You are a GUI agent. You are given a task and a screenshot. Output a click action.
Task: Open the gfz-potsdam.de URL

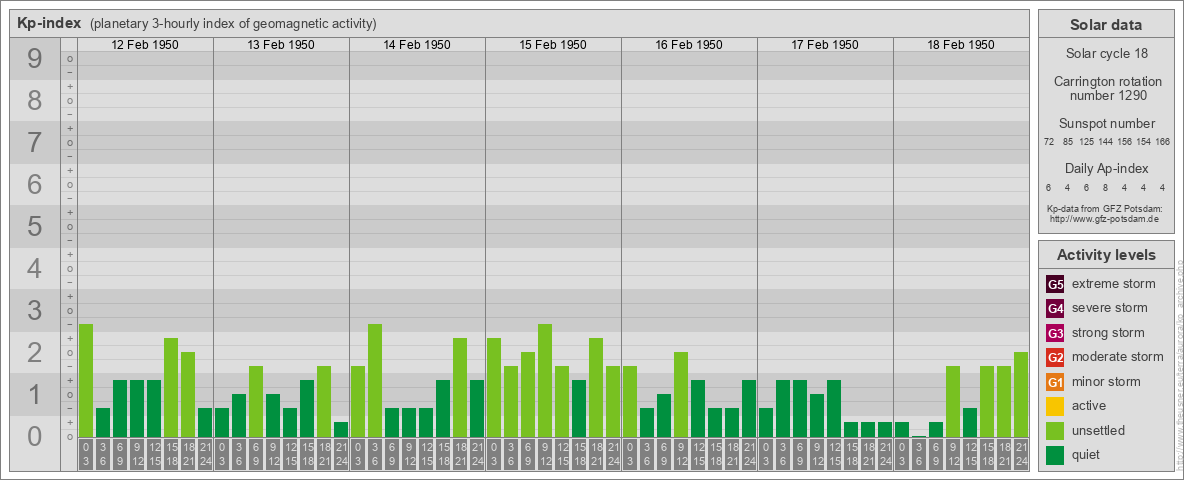pyautogui.click(x=1106, y=218)
